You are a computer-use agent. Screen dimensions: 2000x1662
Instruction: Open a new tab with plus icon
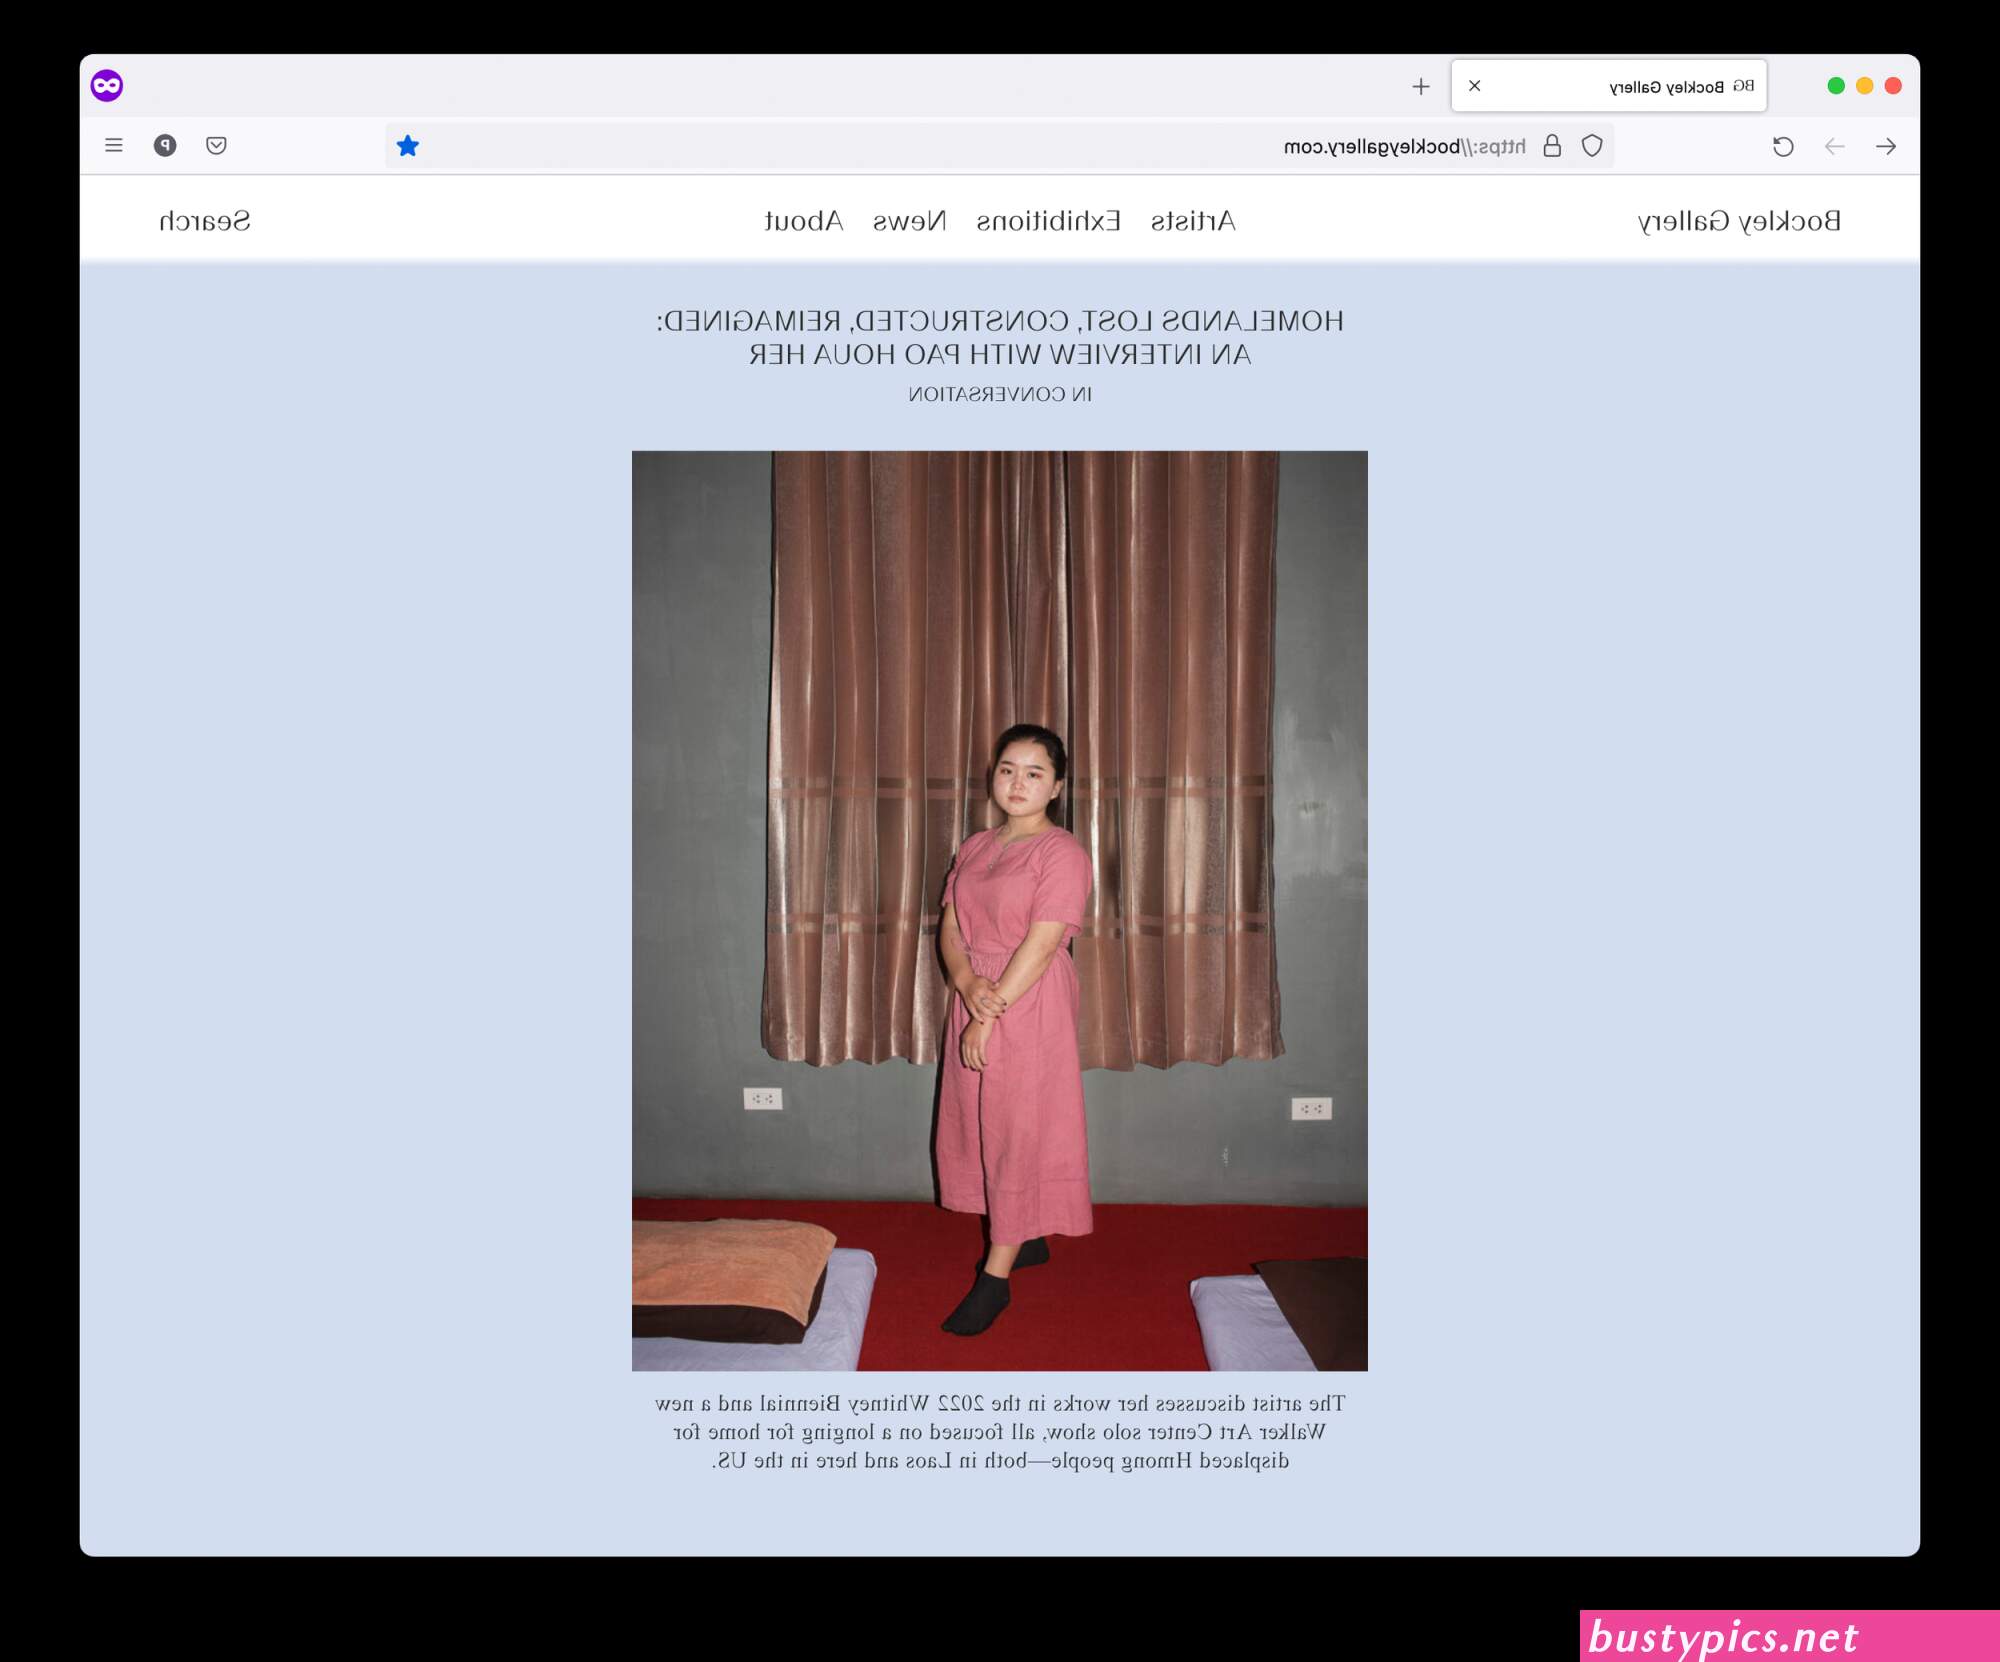pyautogui.click(x=1421, y=87)
